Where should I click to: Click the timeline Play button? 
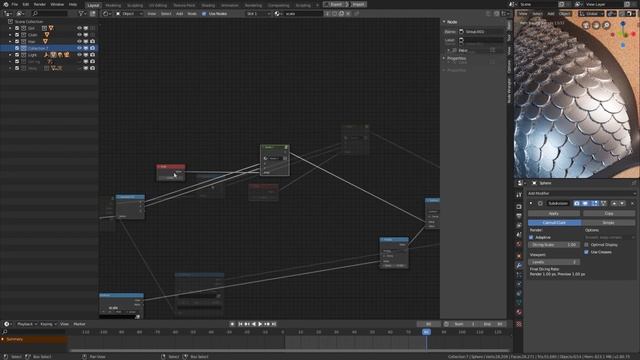point(260,324)
